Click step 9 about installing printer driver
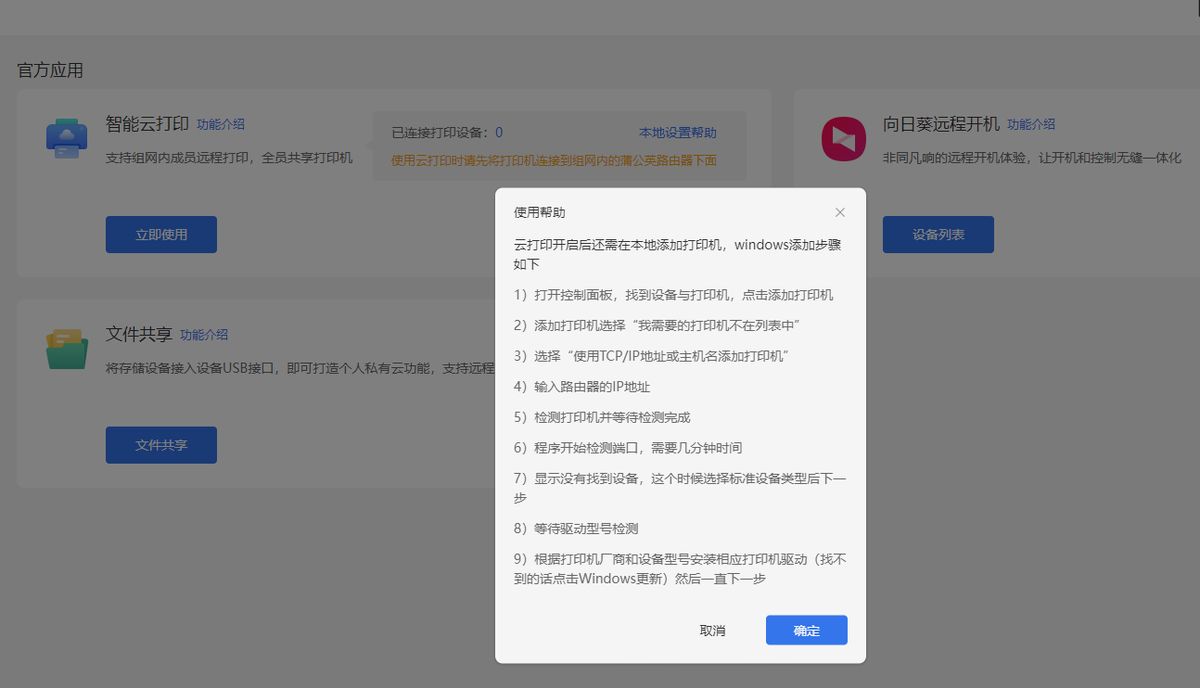The width and height of the screenshot is (1200, 688). coord(680,569)
